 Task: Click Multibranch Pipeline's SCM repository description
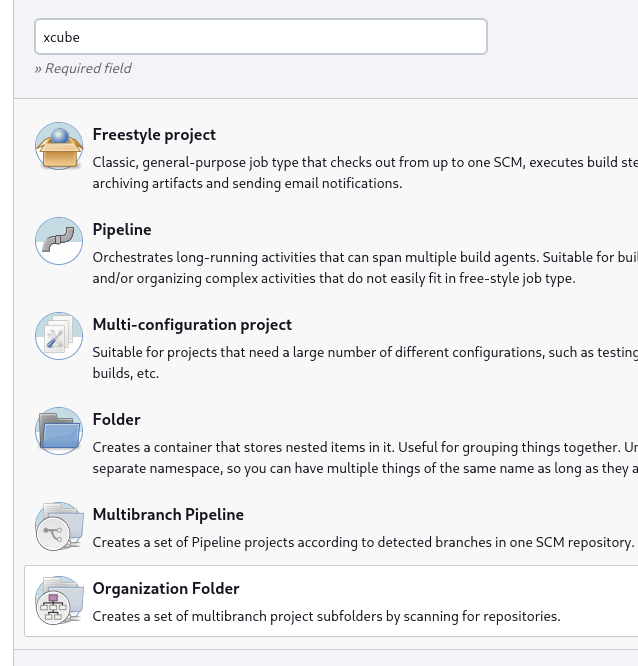(x=364, y=542)
